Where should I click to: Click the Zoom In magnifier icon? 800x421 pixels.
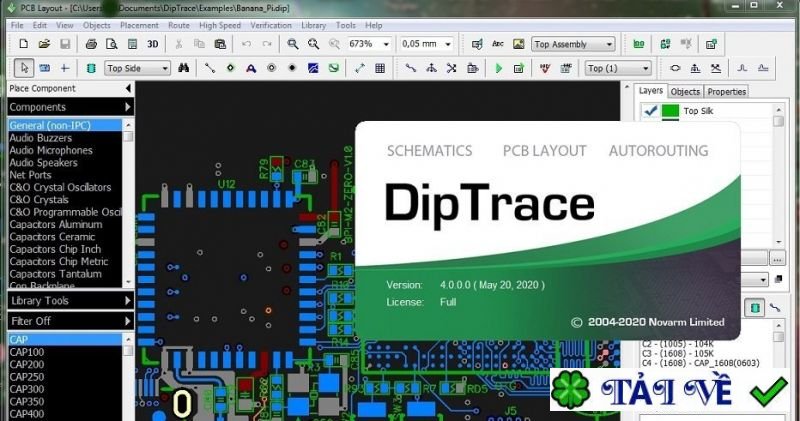pos(293,44)
